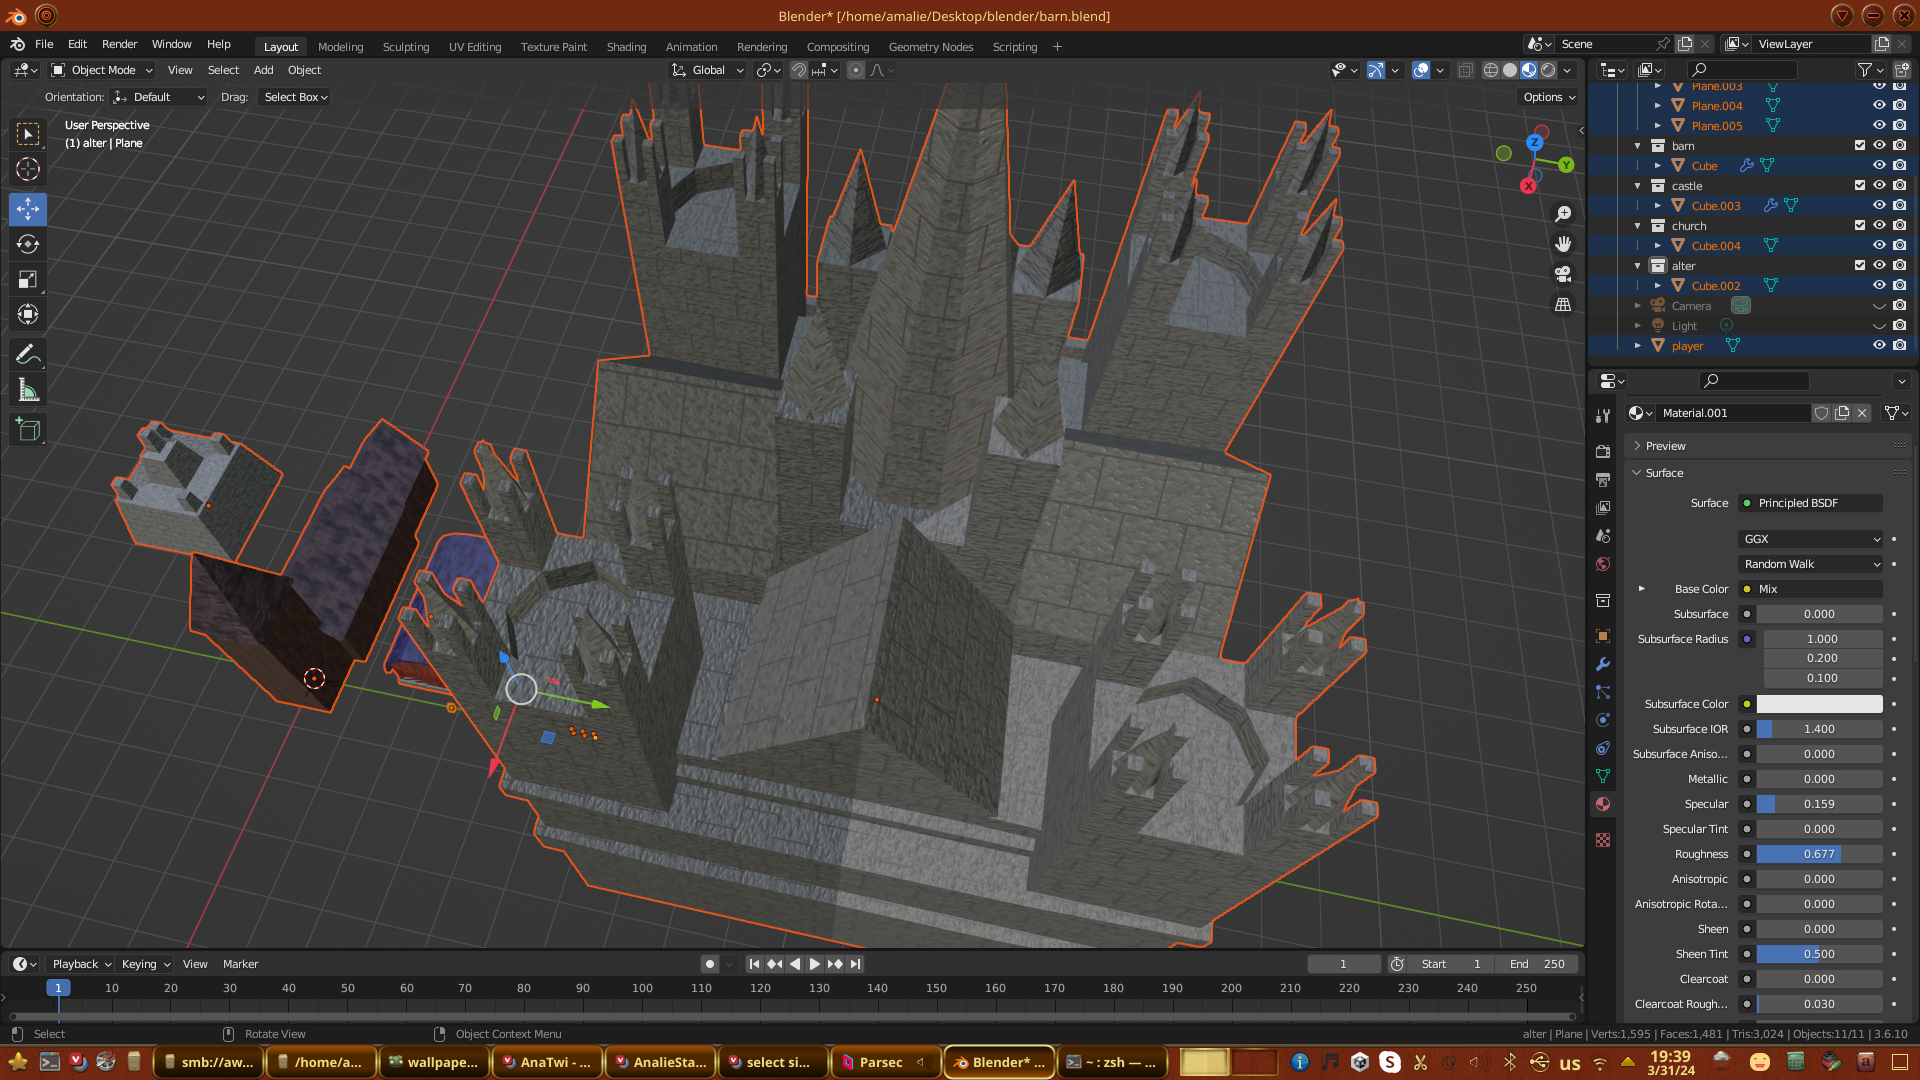Collapse the church collection in outliner
Viewport: 1920px width, 1080px height.
pos(1638,226)
